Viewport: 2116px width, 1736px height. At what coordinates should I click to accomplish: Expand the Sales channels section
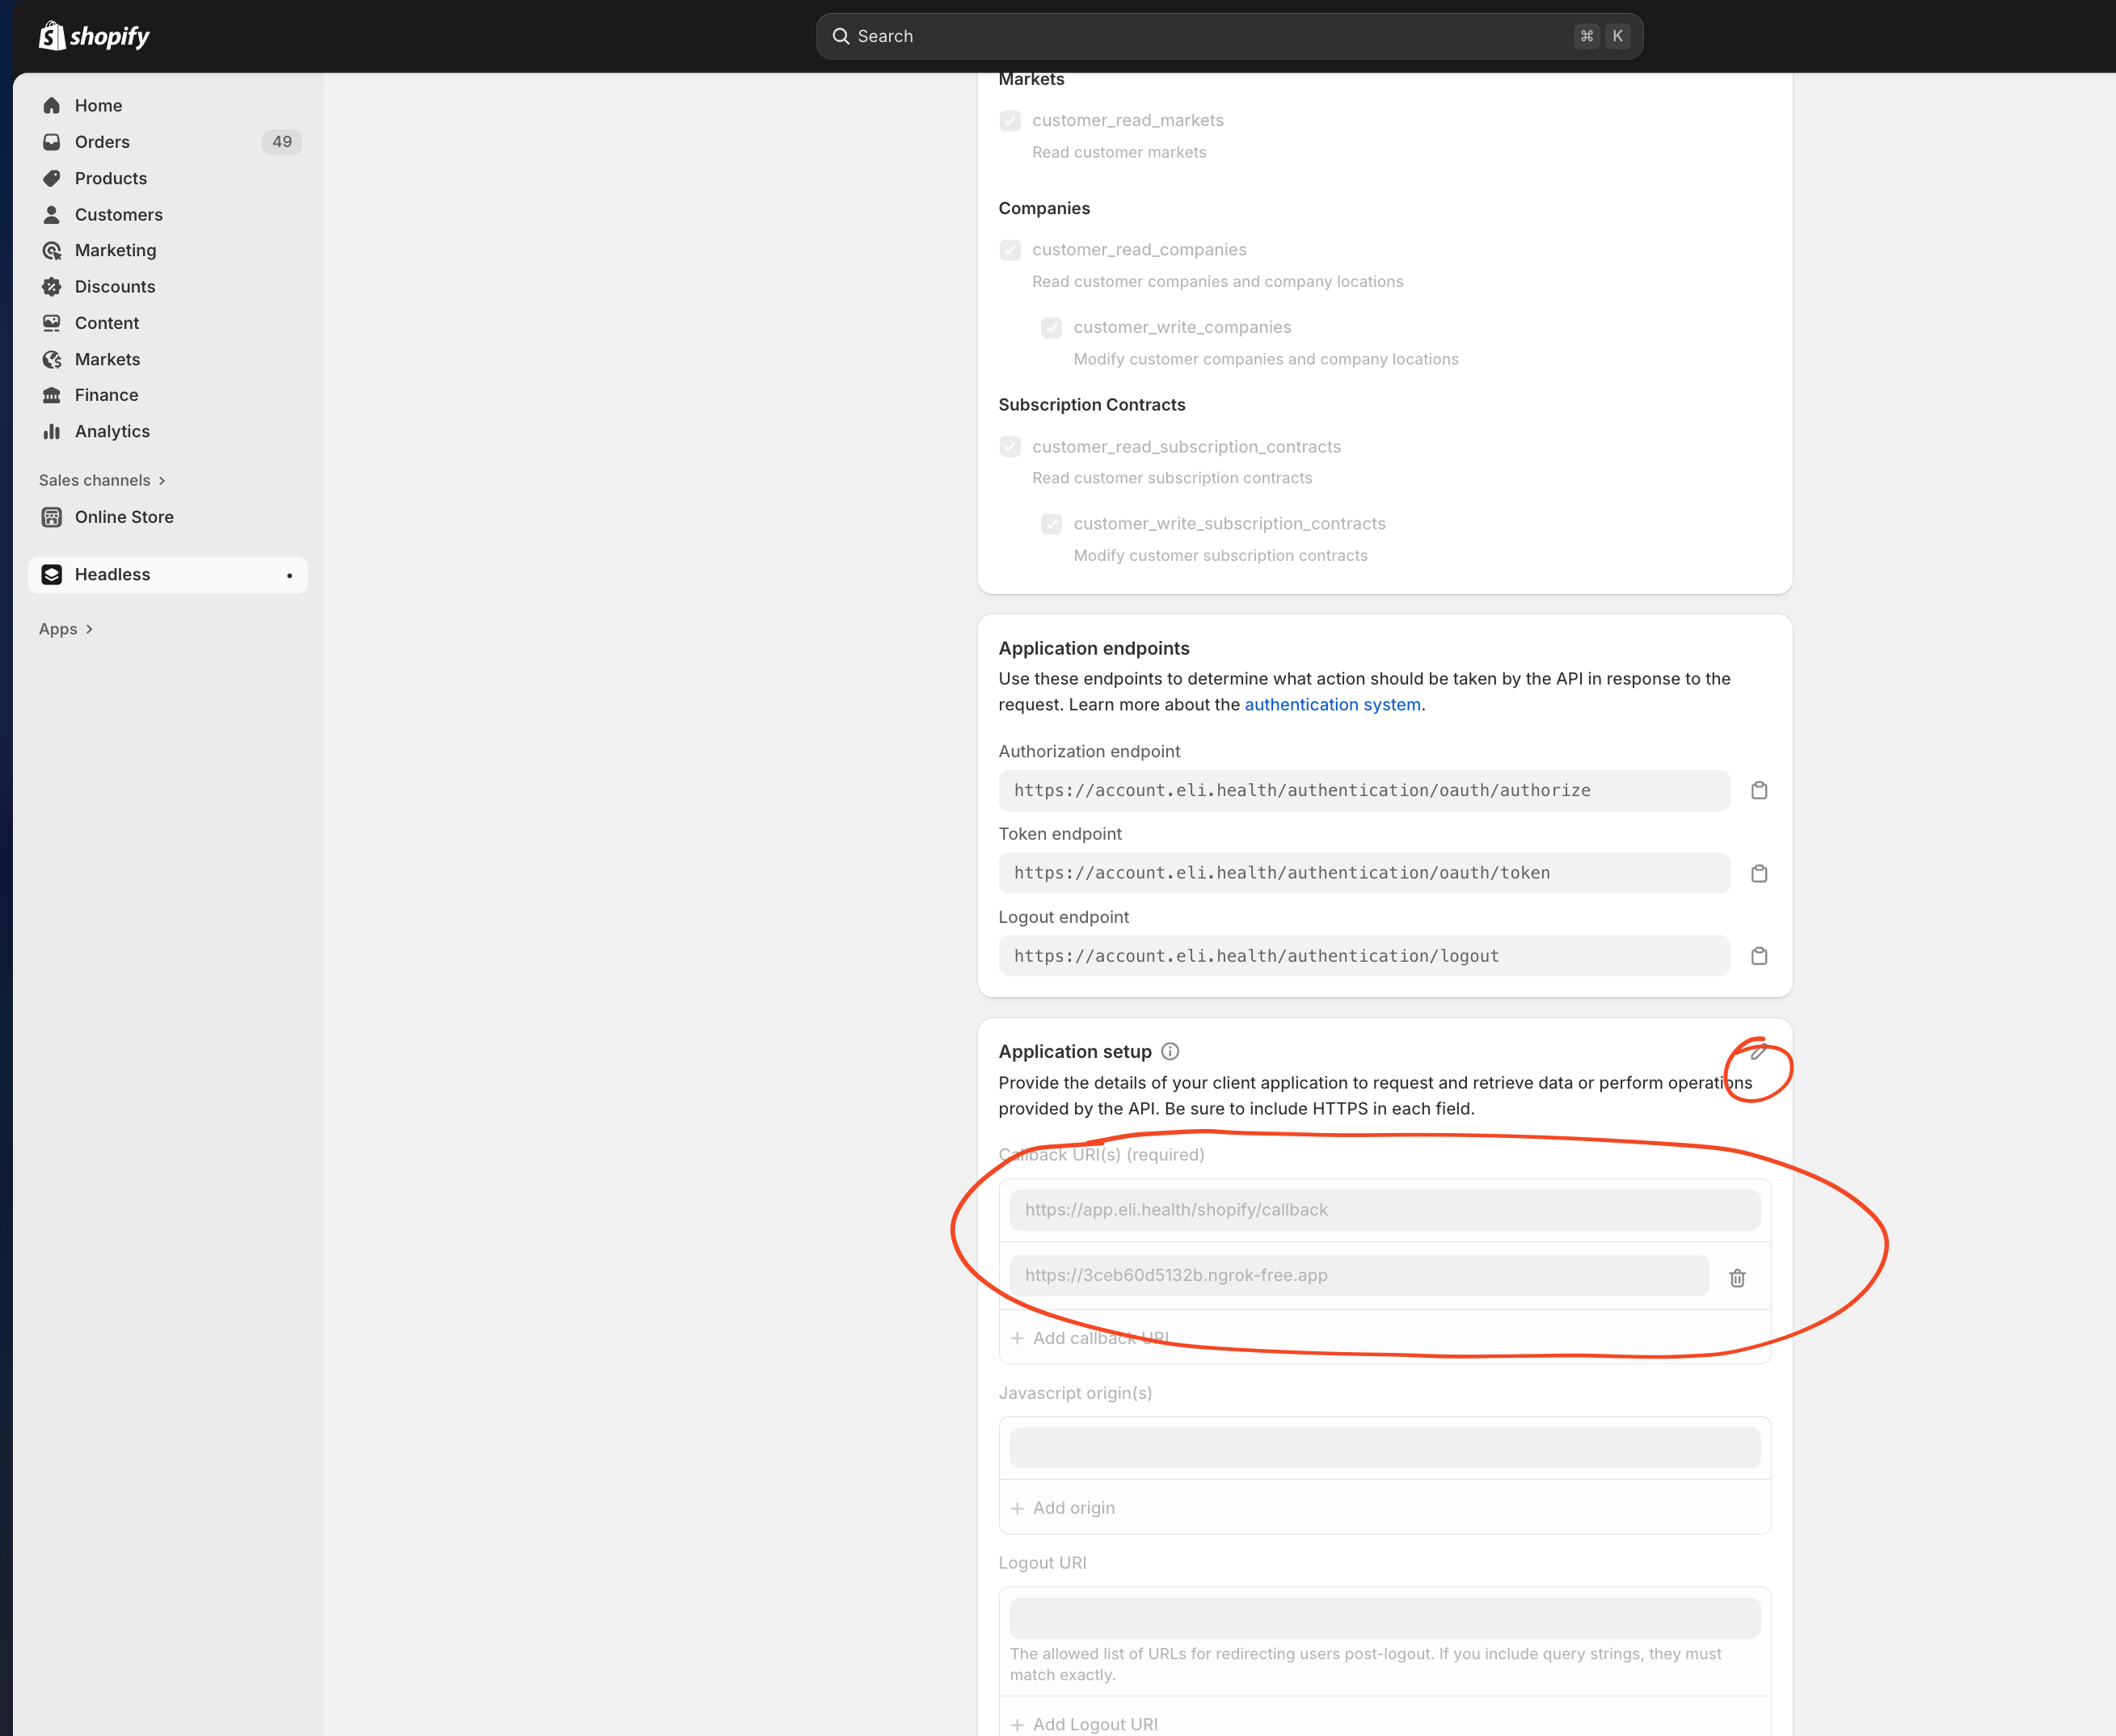coord(101,480)
